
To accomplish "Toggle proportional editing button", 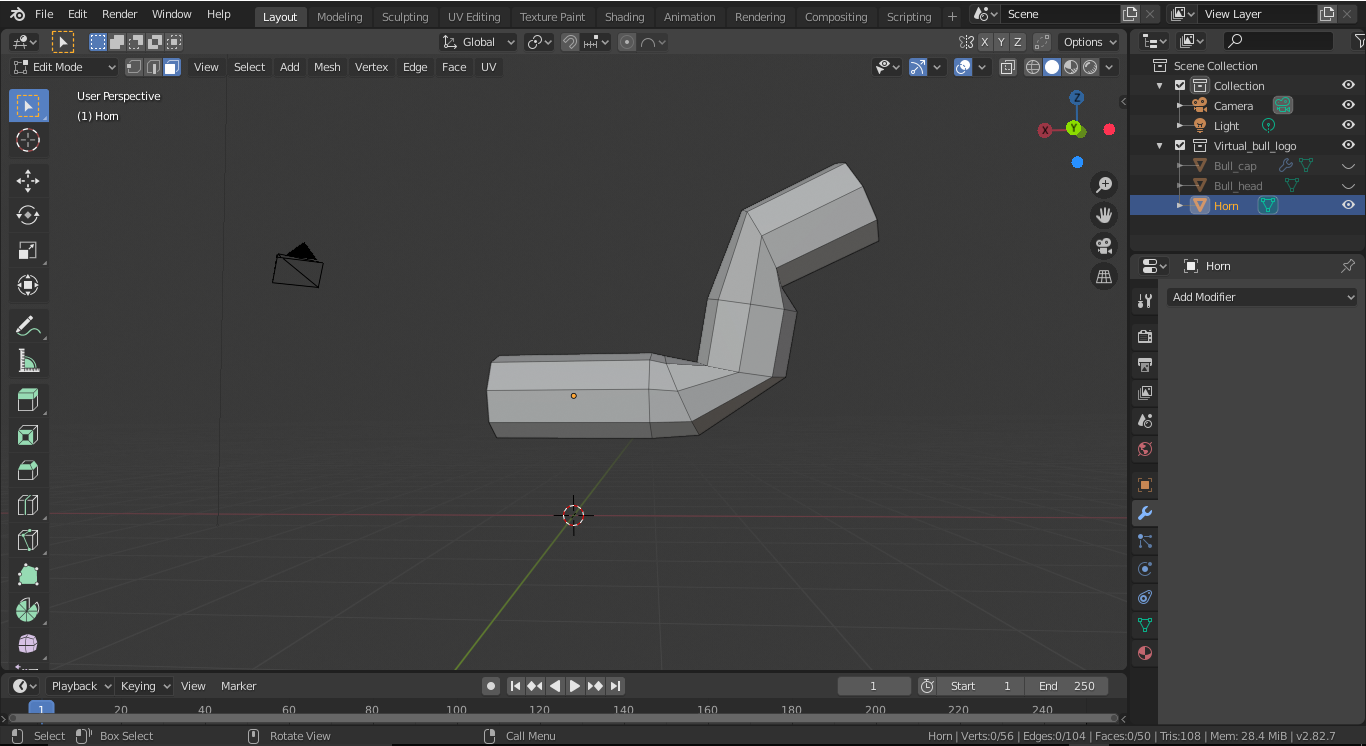I will 627,42.
